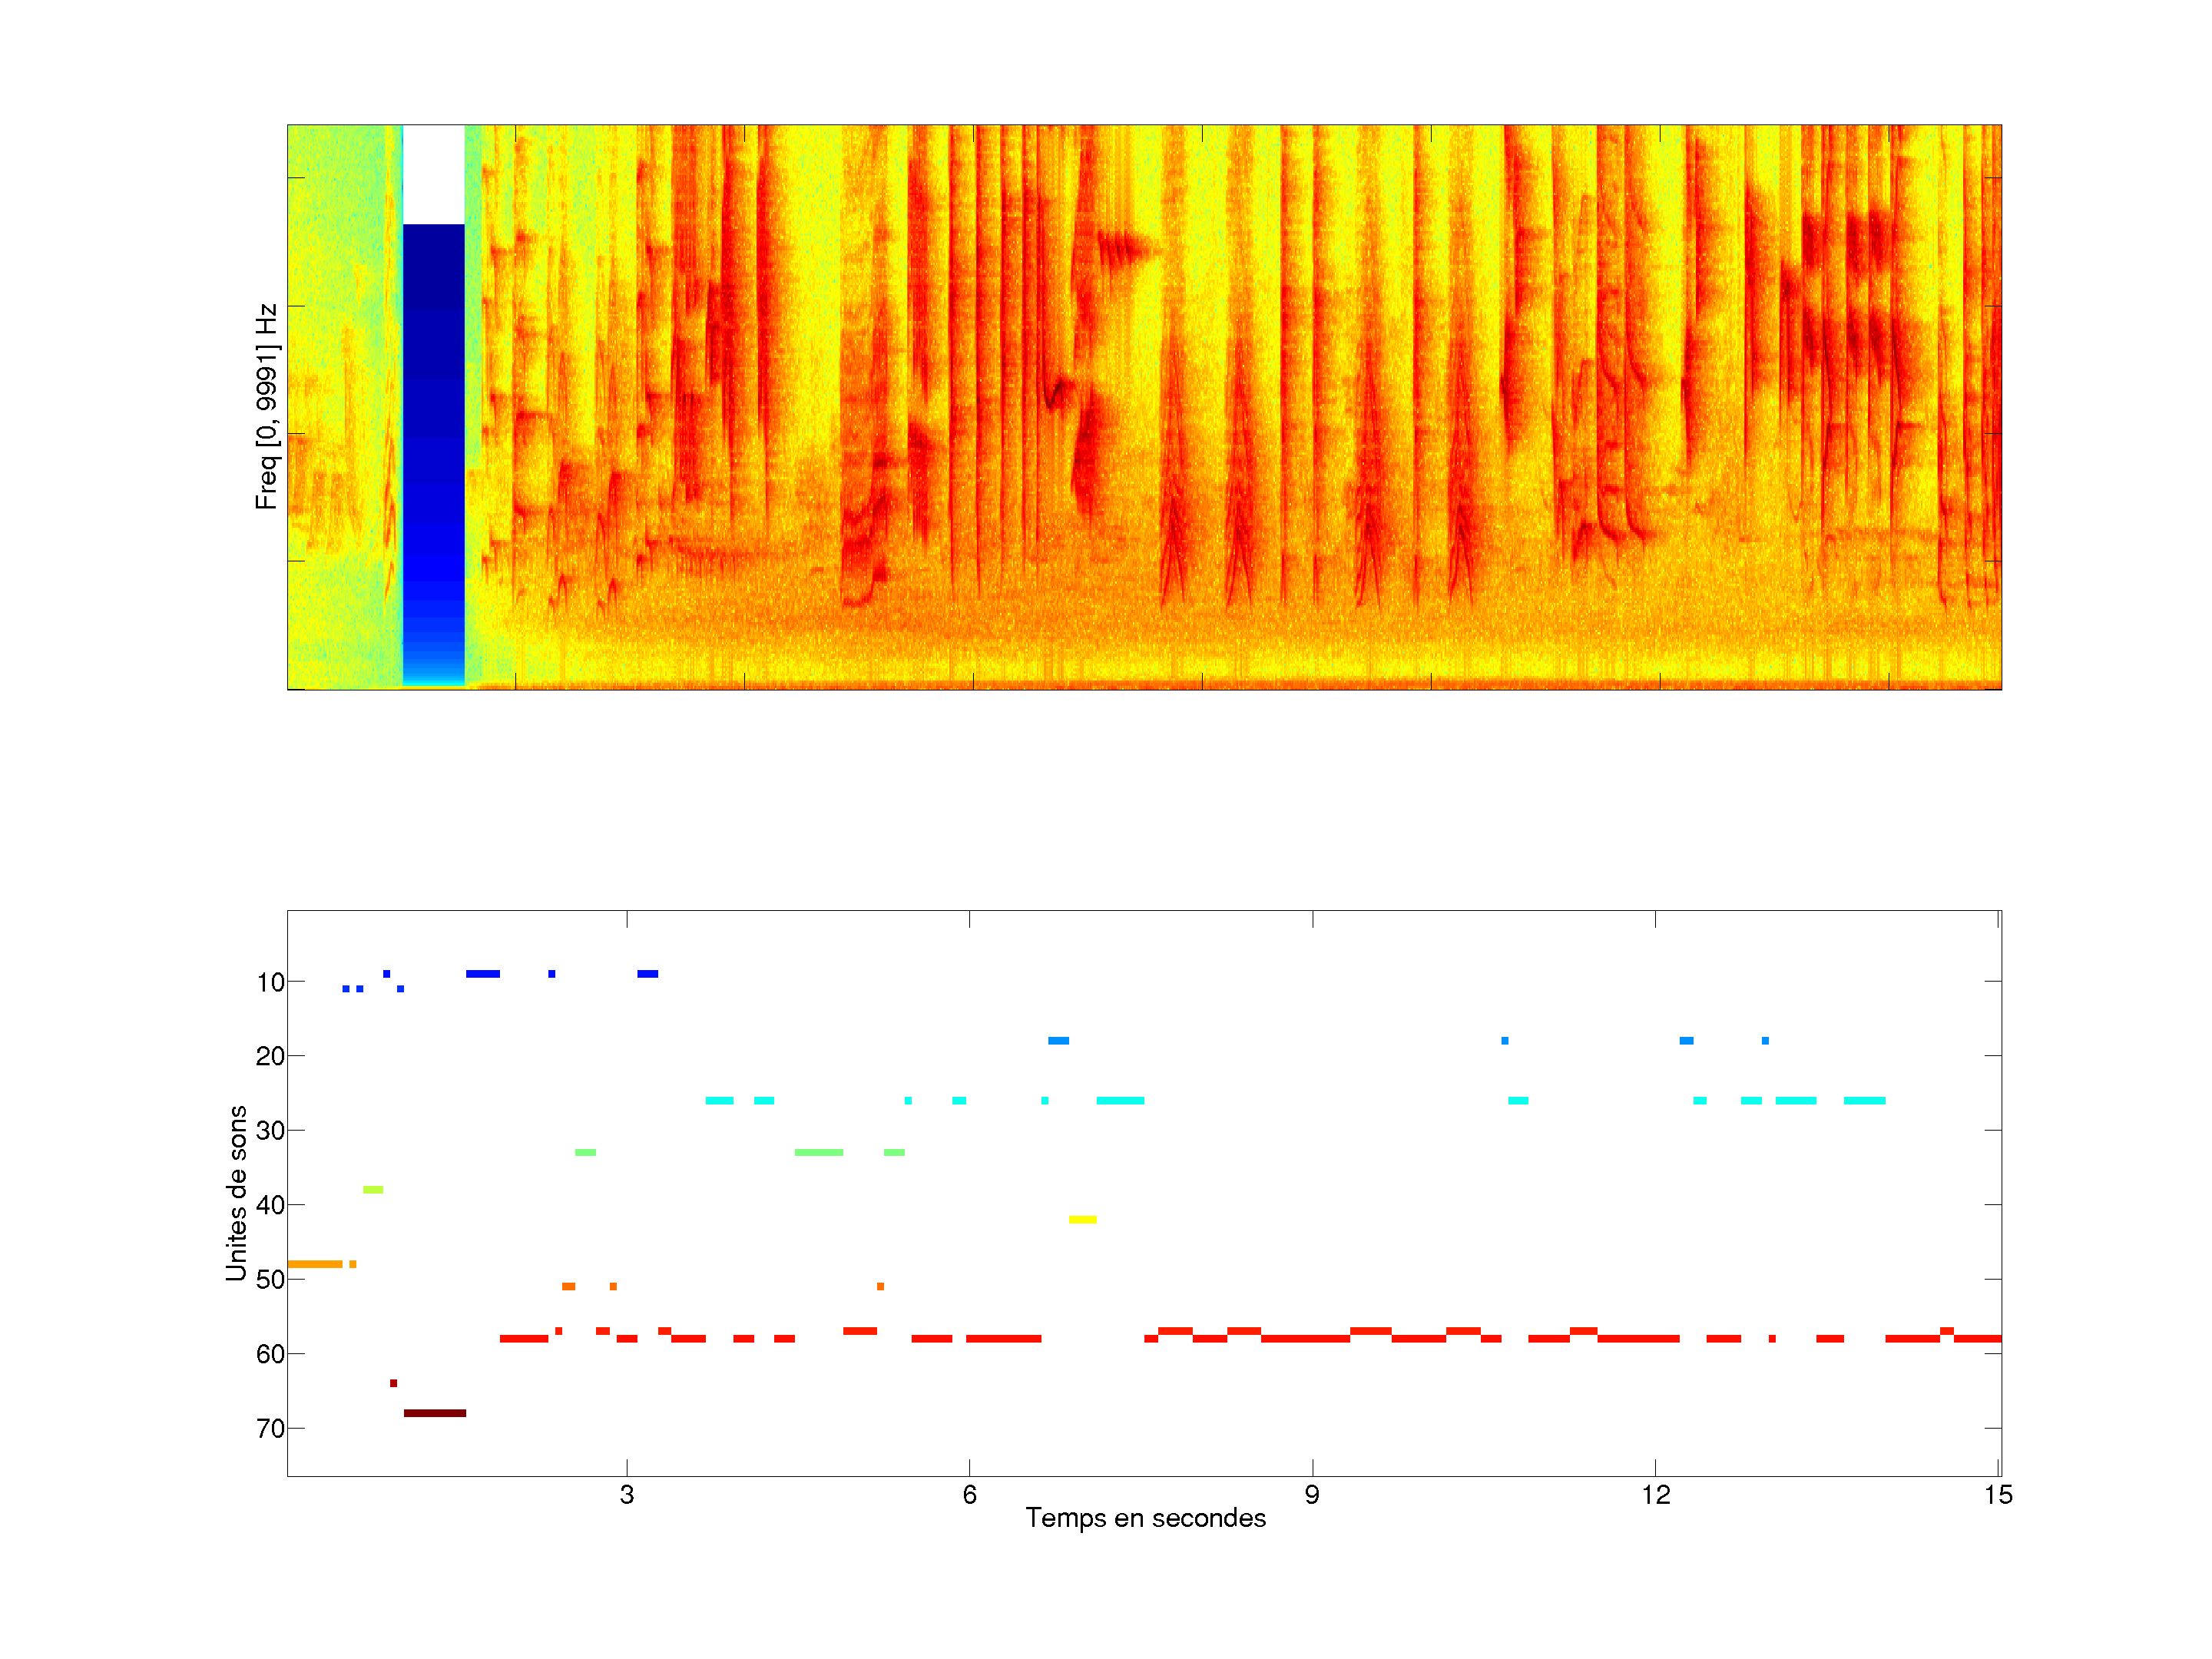
Task: Click the x-axis tick label 3
Action: (x=627, y=1495)
